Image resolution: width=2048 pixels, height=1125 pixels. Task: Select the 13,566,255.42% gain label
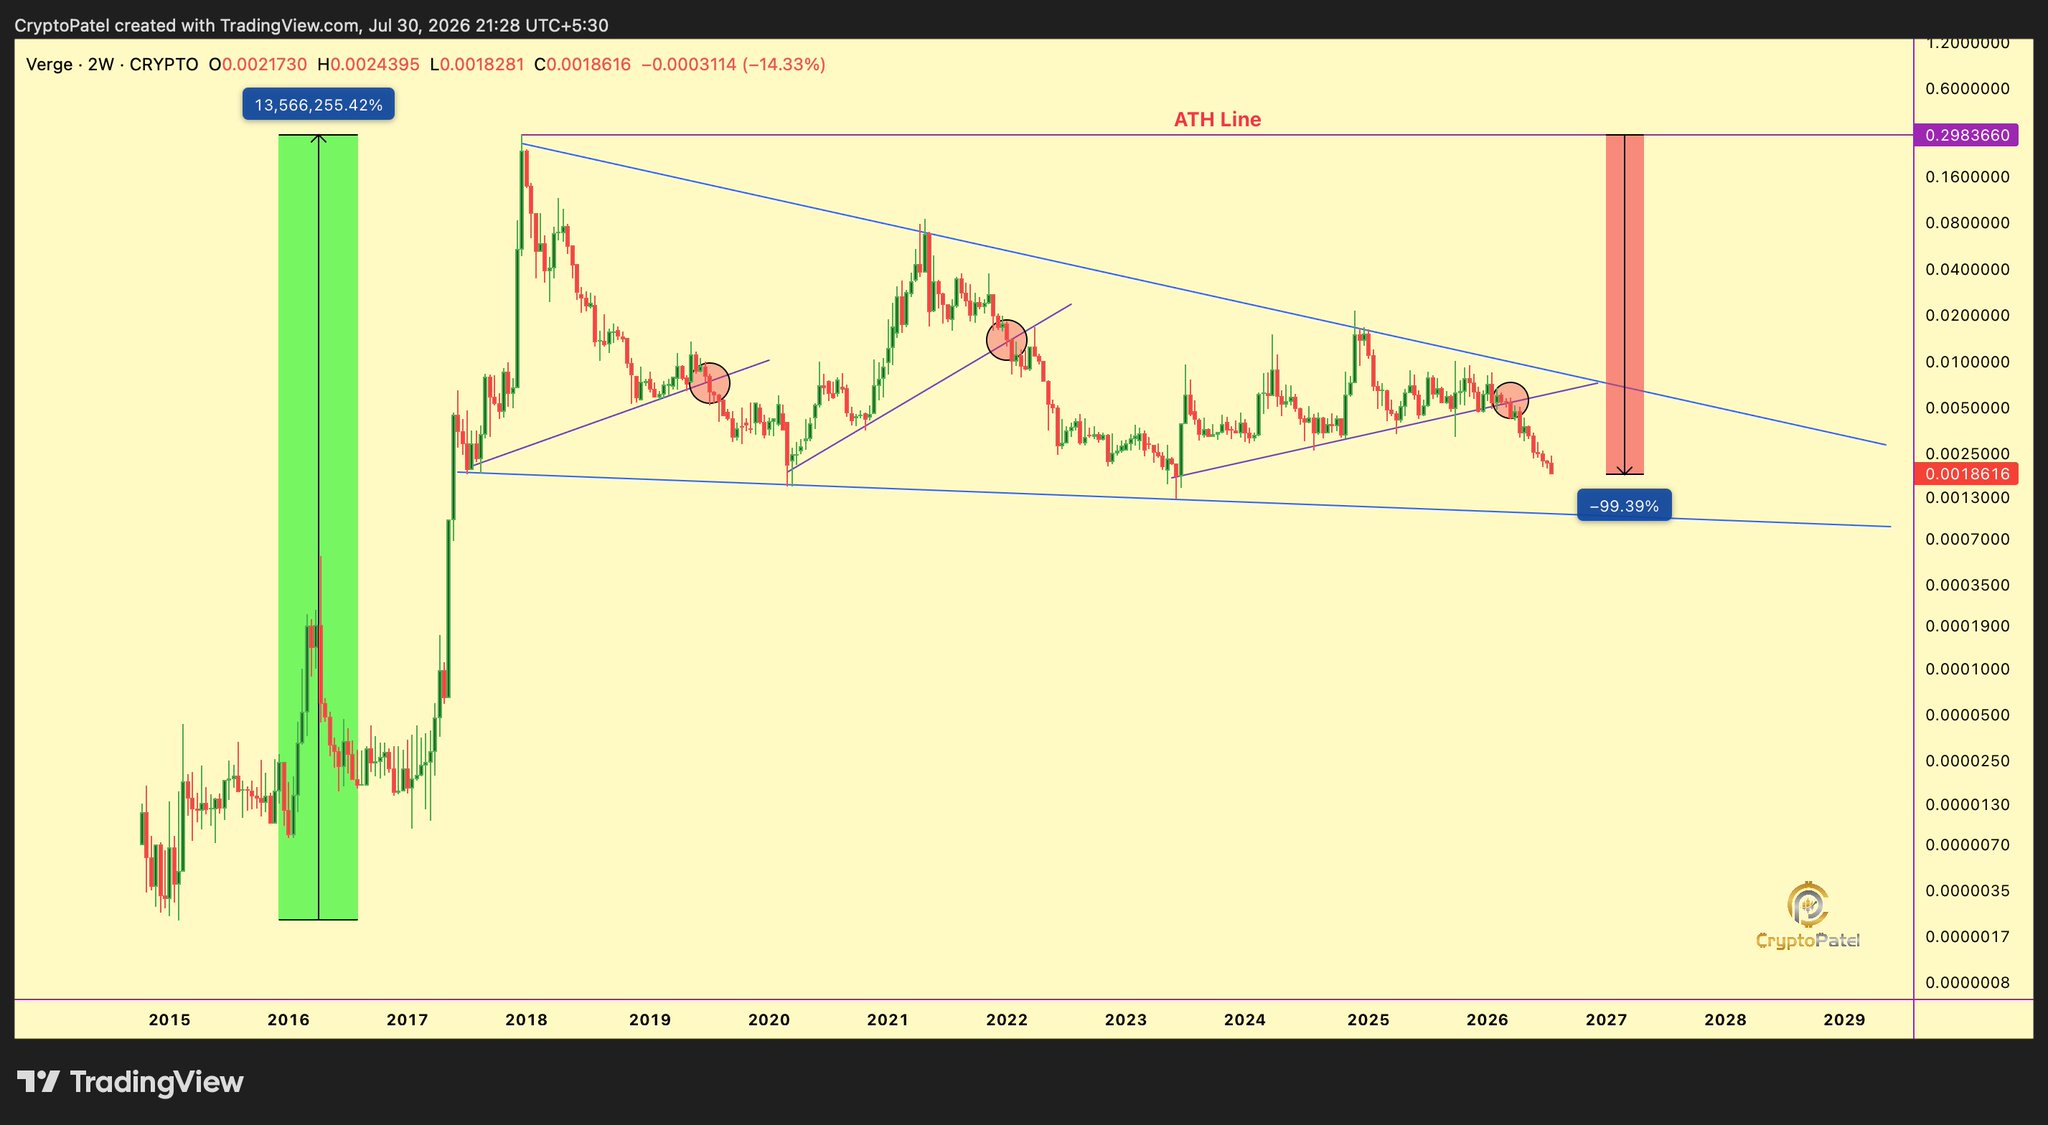pyautogui.click(x=318, y=105)
